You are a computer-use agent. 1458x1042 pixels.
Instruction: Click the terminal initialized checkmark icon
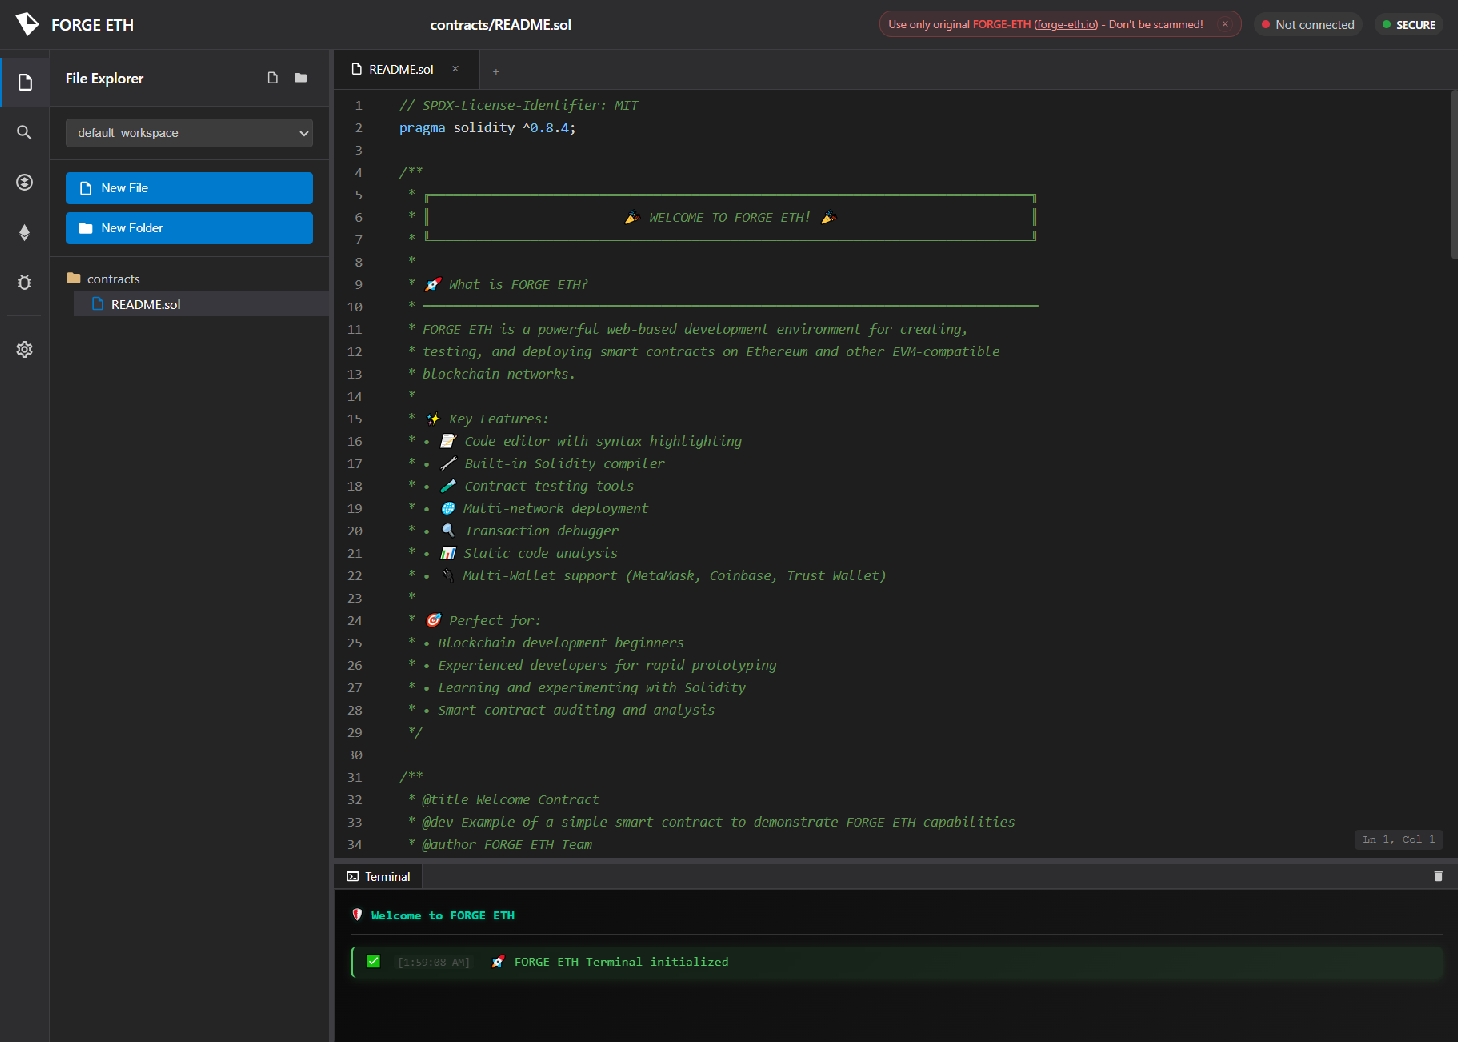point(373,961)
